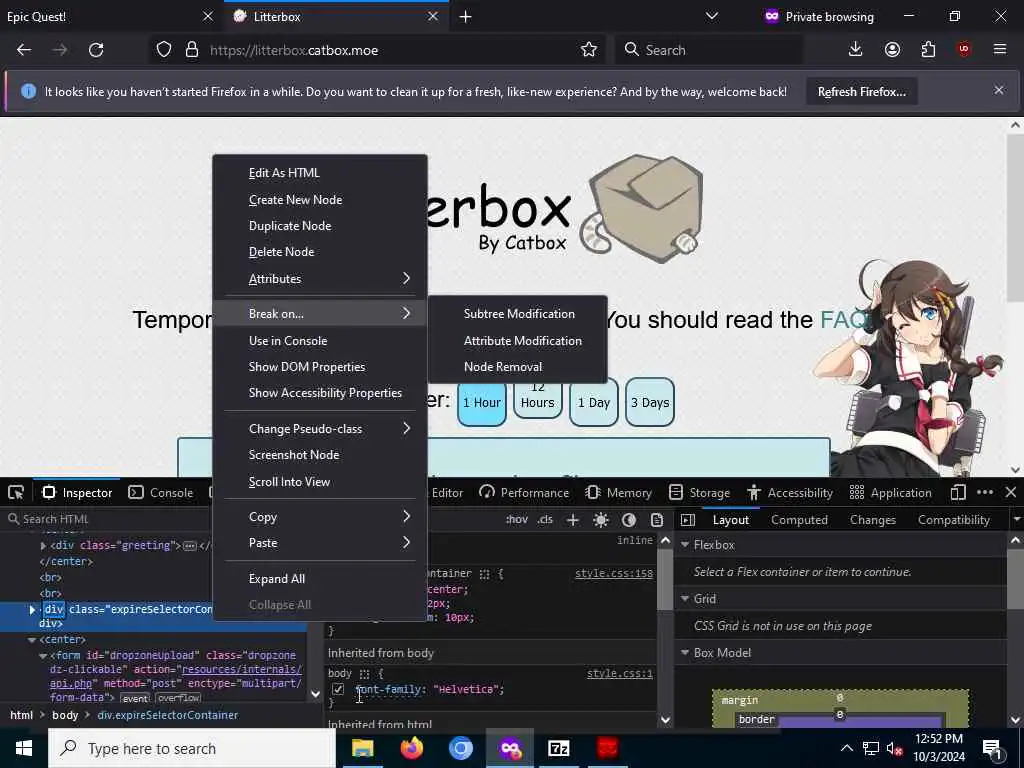Open the Compatibility sidebar tab
The width and height of the screenshot is (1024, 768).
pyautogui.click(x=953, y=520)
